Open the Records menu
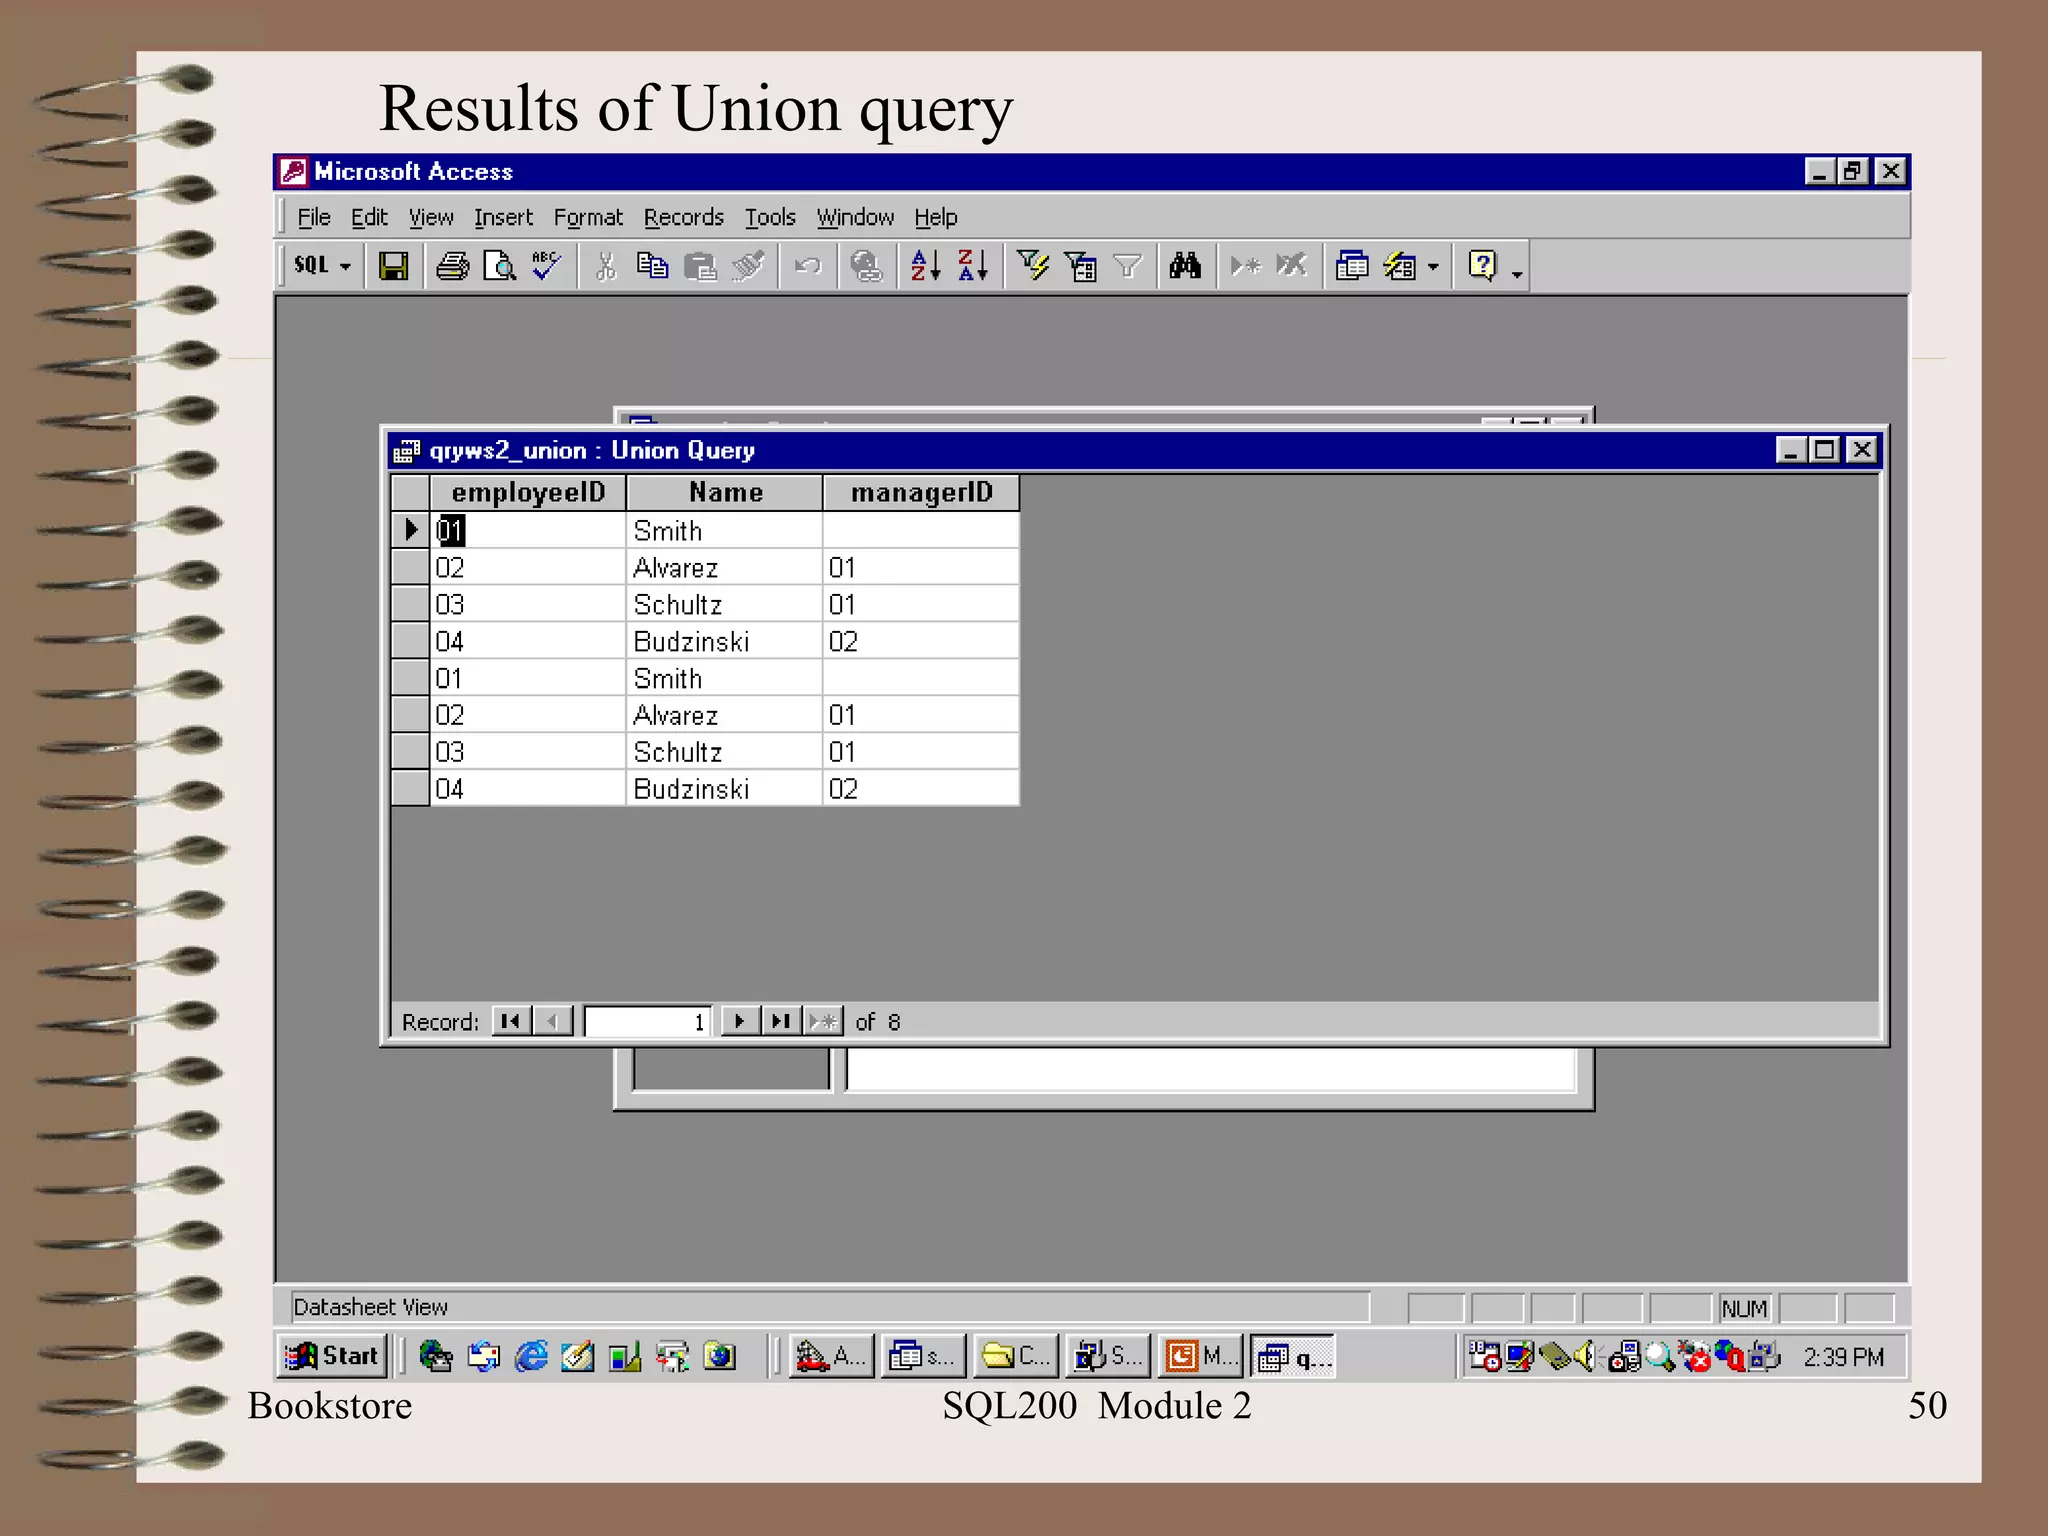Screen dimensions: 2048x1536 tap(683, 217)
